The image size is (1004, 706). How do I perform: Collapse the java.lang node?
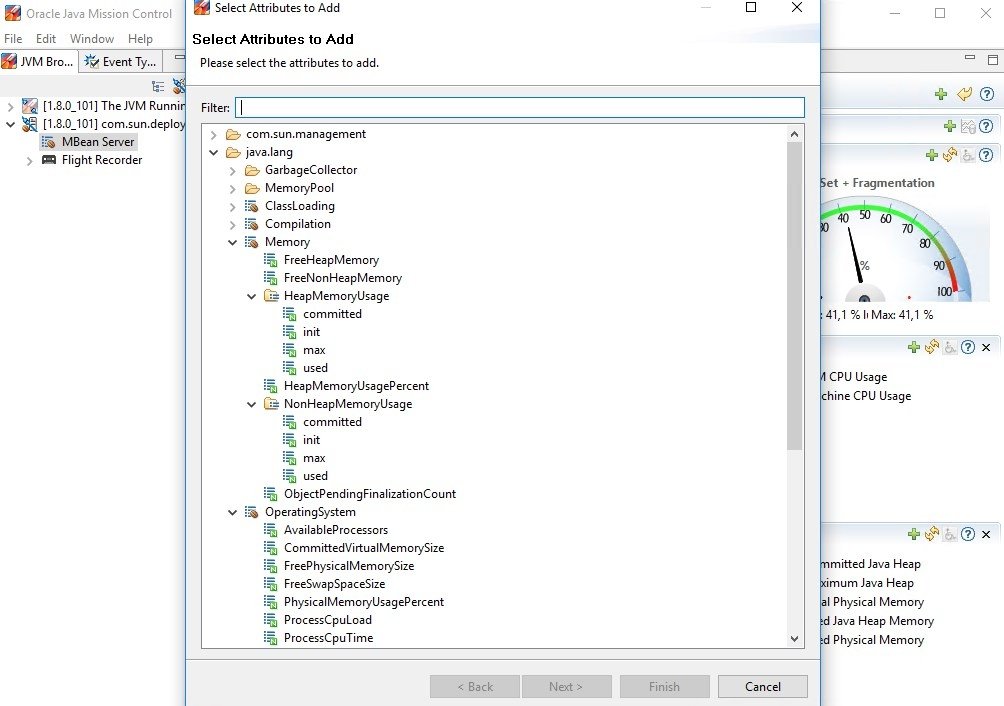(214, 152)
